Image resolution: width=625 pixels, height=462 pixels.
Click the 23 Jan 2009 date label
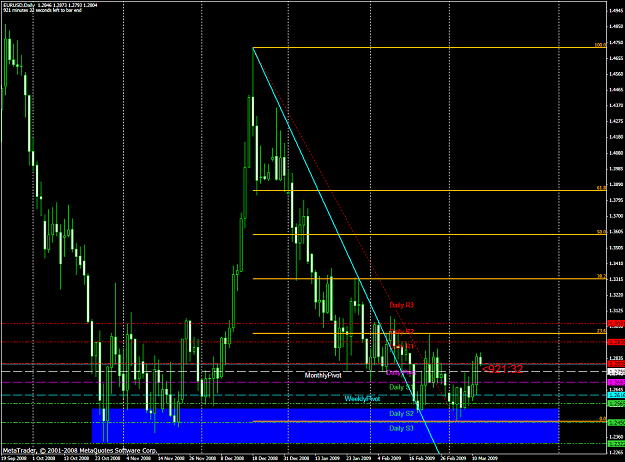tap(358, 458)
